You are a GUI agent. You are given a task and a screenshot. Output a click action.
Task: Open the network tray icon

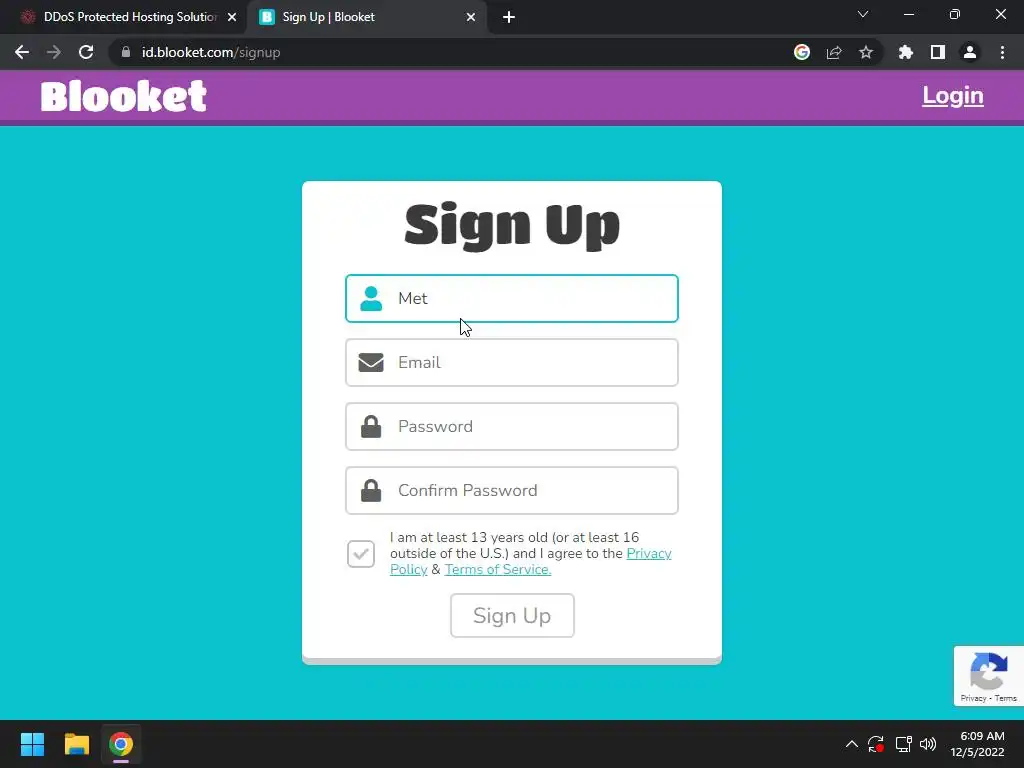coord(903,744)
